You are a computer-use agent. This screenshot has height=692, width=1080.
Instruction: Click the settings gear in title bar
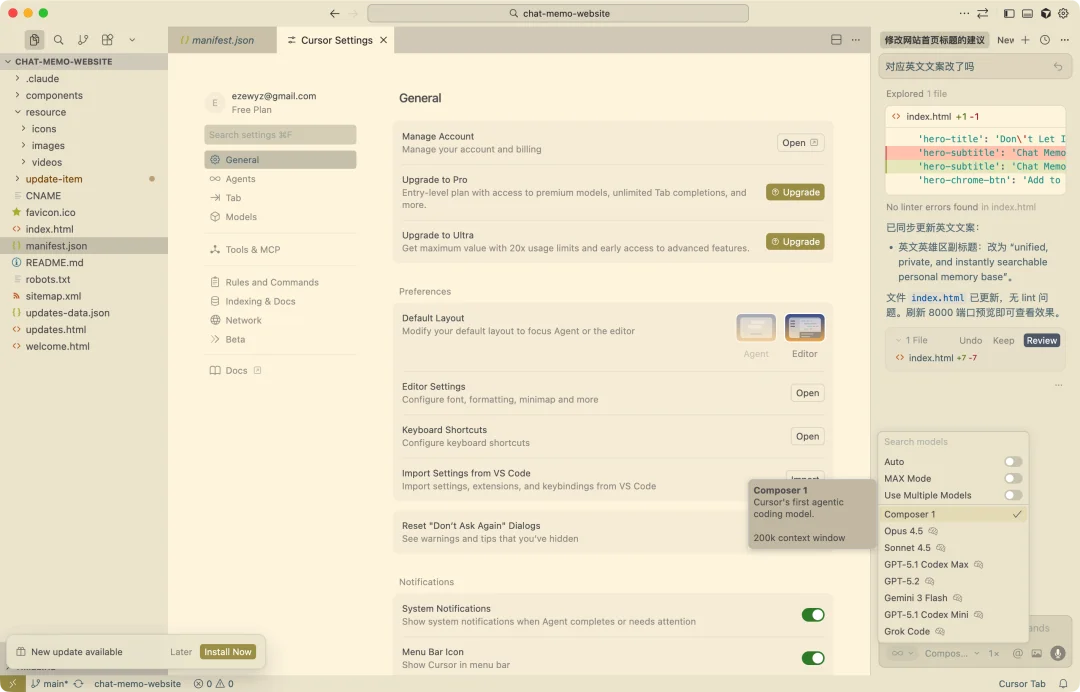[1062, 14]
